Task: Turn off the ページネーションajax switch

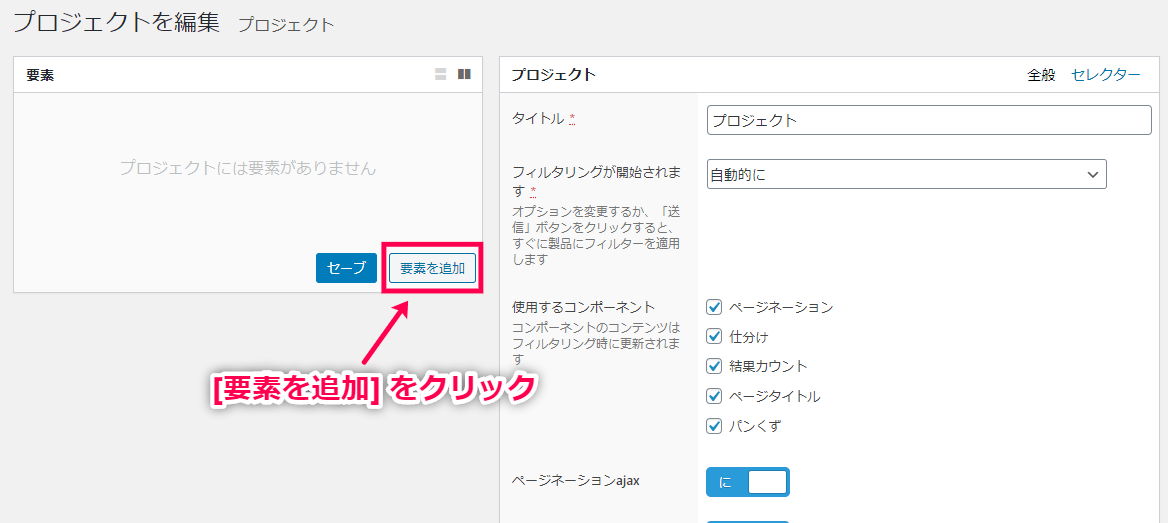Action: coord(748,482)
